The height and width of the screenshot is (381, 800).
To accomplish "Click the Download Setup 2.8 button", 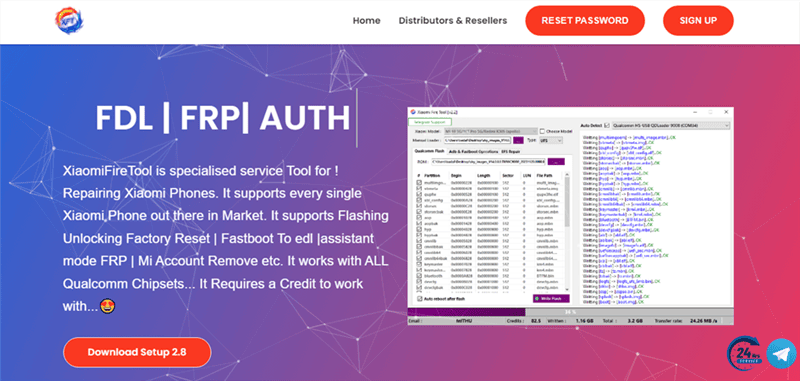I will coord(137,352).
